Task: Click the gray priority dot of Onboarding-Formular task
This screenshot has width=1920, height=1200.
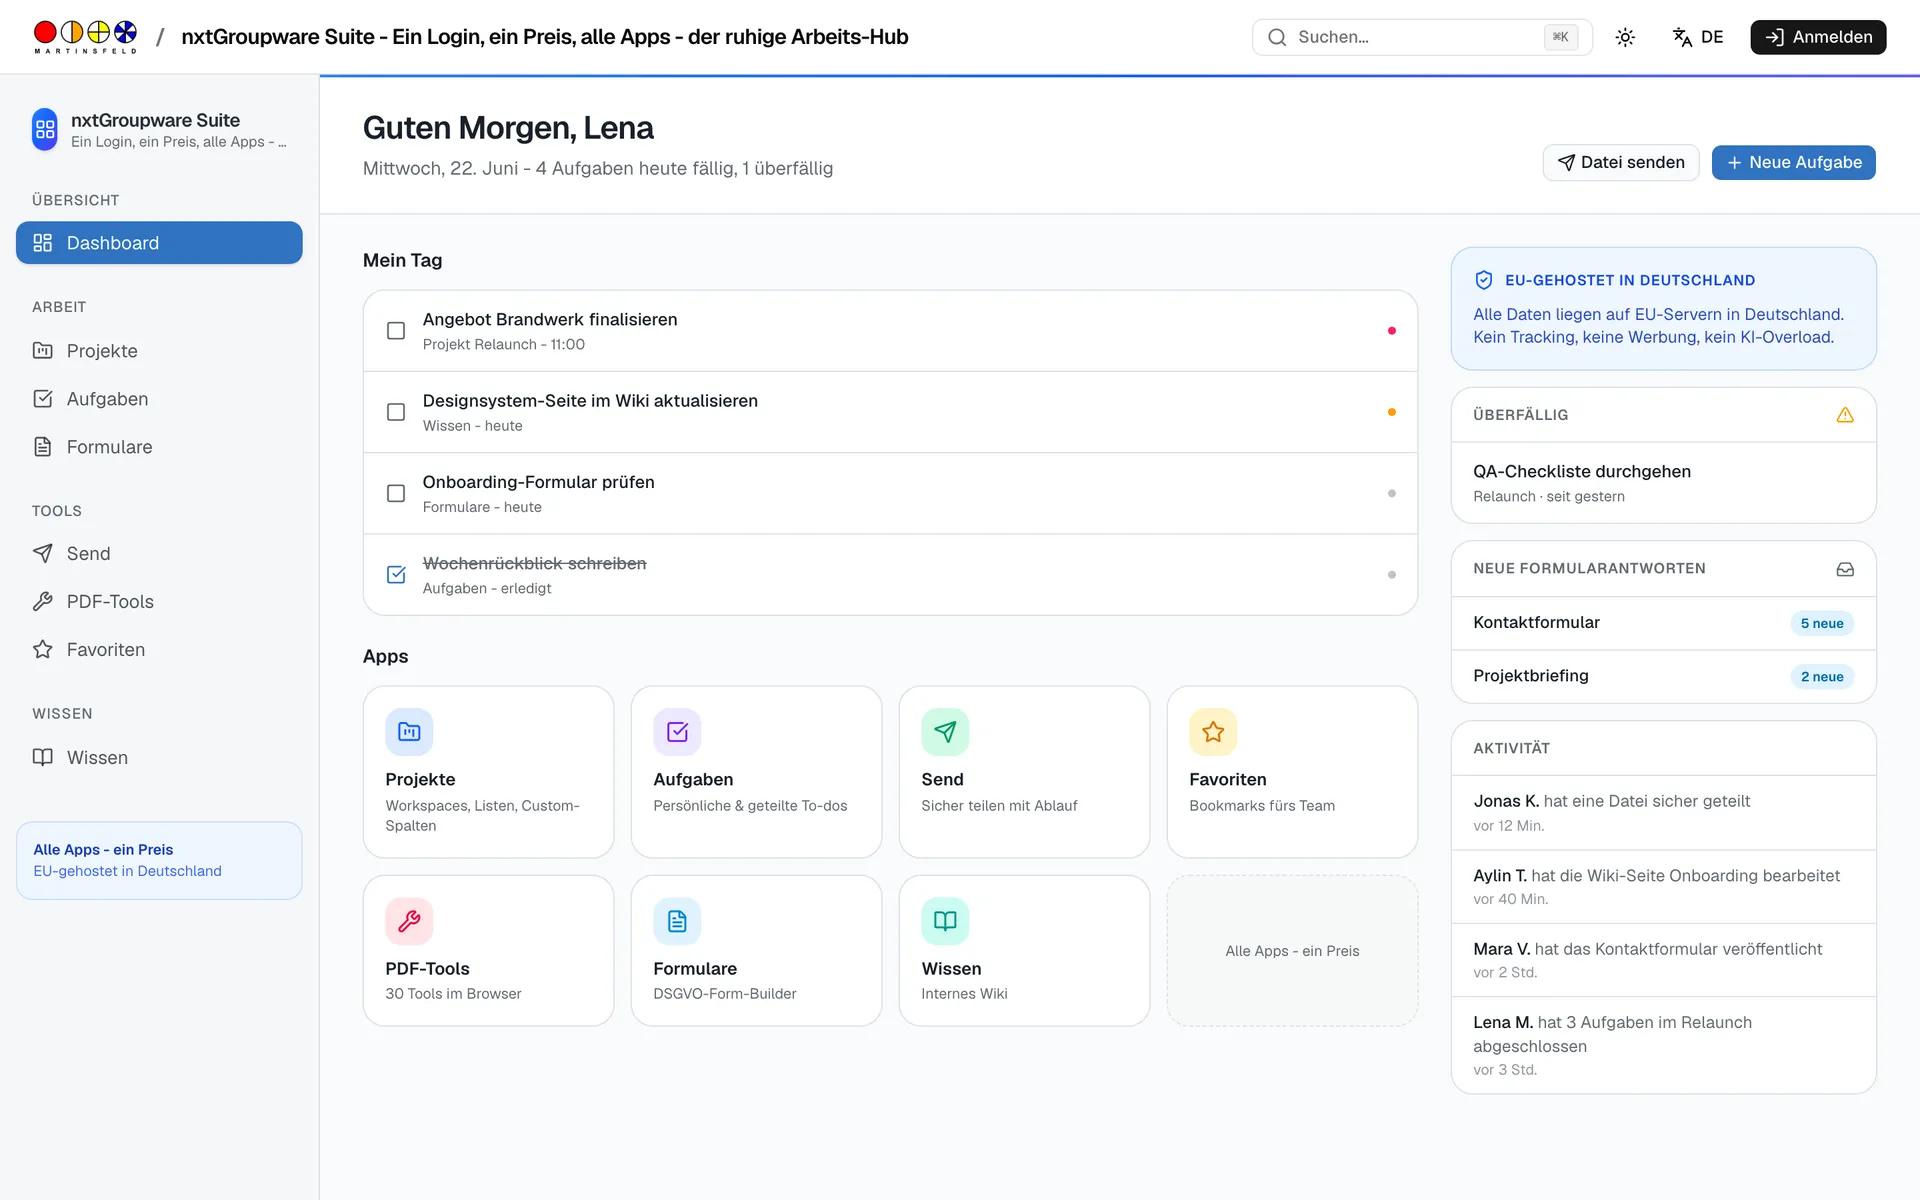Action: 1392,494
